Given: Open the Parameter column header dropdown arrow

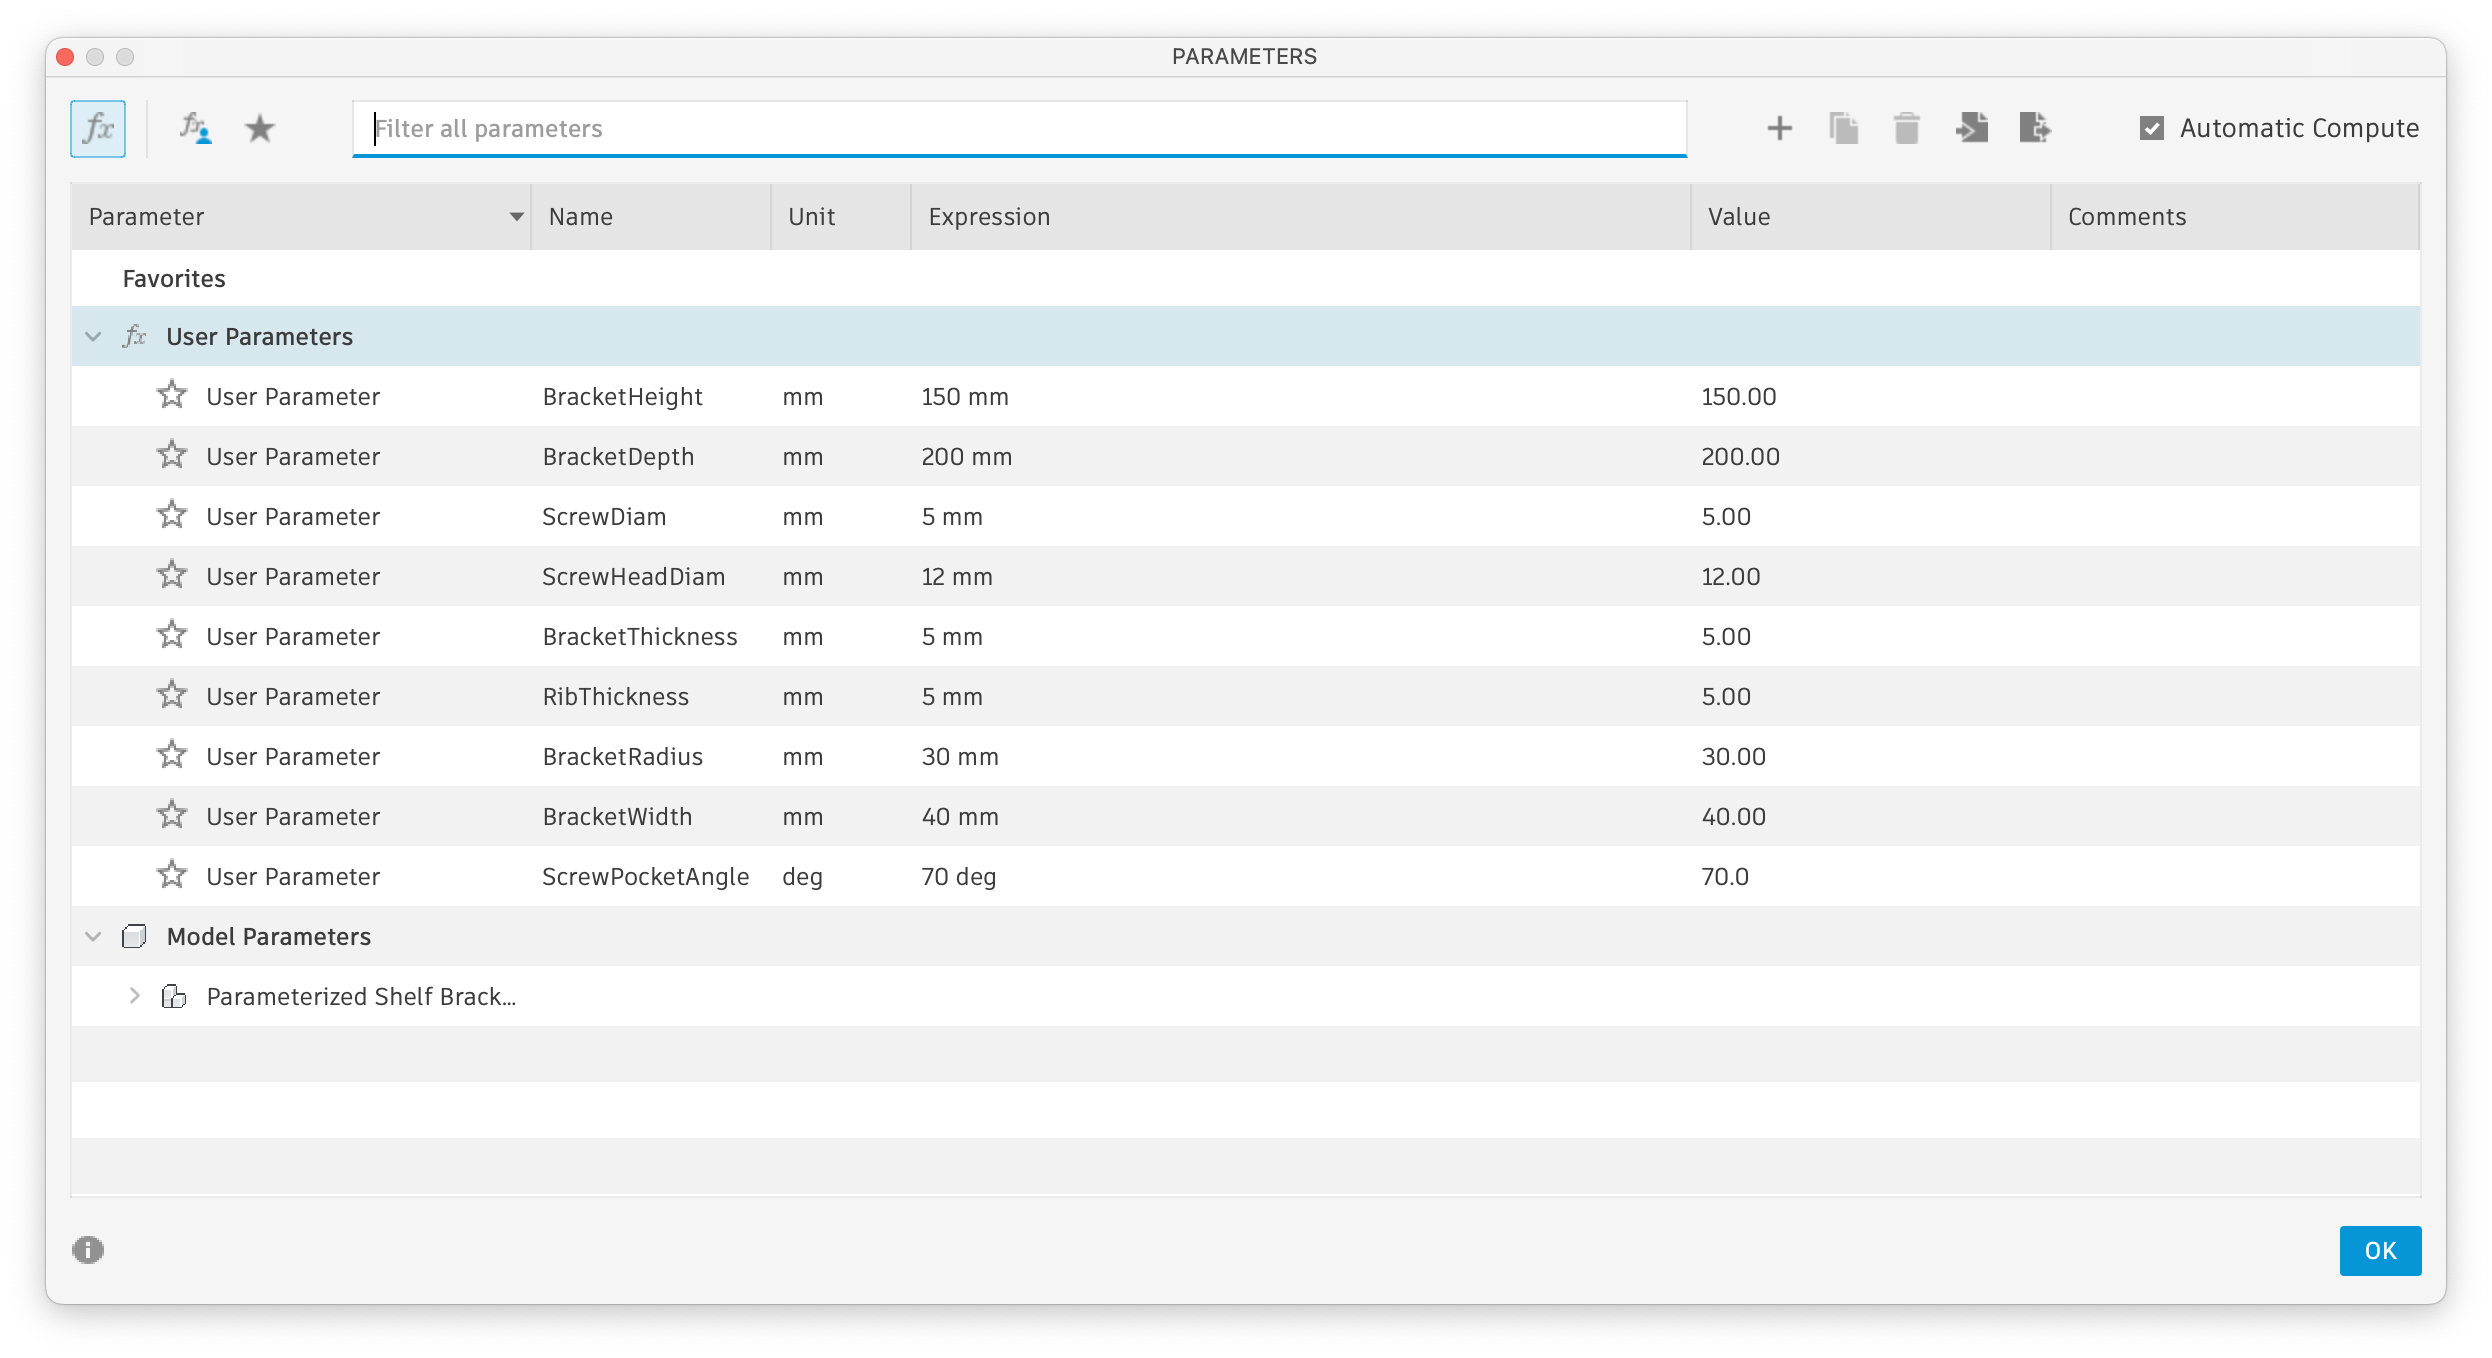Looking at the screenshot, I should click(516, 216).
